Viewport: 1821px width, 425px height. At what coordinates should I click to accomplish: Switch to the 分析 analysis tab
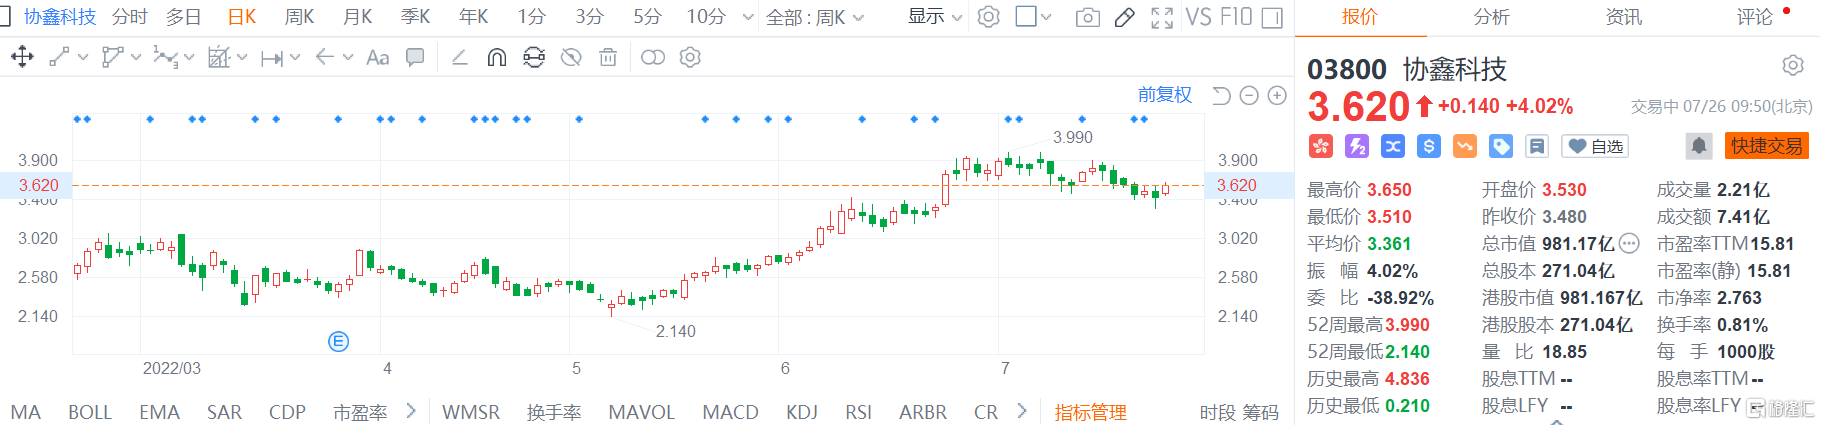tap(1491, 17)
